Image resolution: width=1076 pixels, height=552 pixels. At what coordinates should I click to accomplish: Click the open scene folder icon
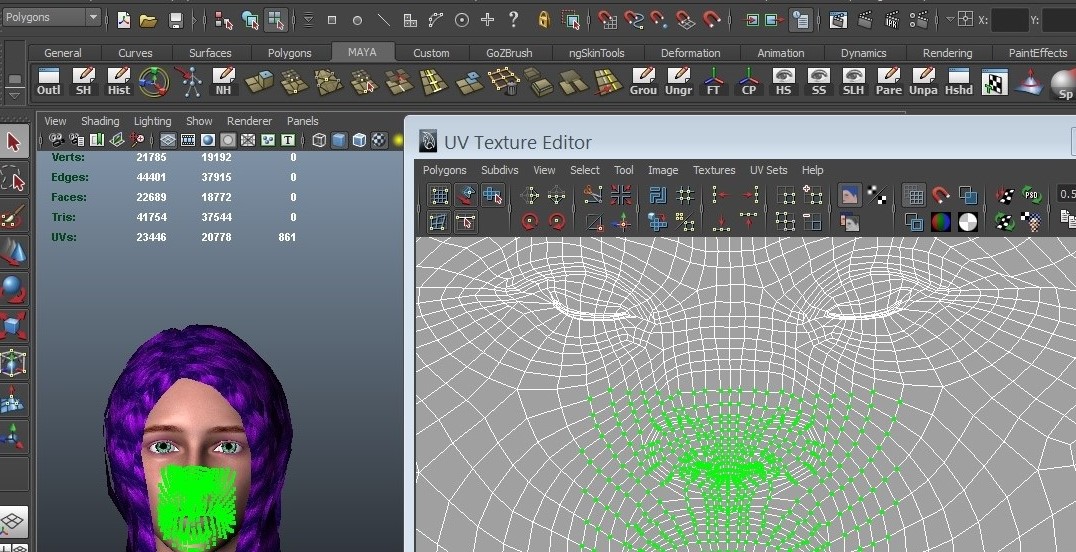coord(148,19)
